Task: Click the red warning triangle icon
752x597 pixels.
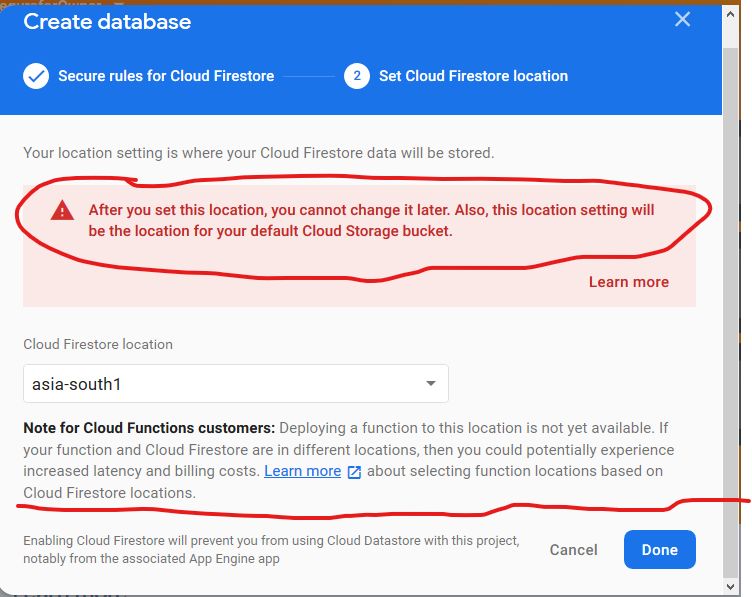Action: click(63, 210)
